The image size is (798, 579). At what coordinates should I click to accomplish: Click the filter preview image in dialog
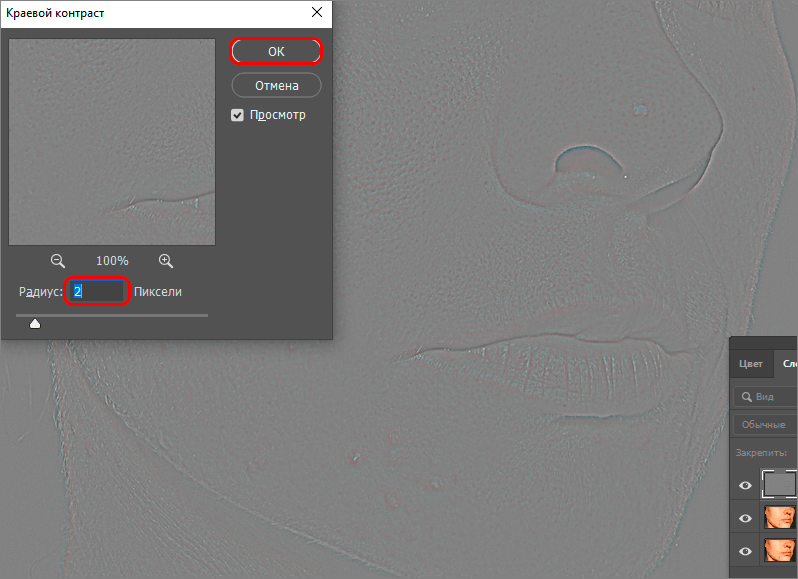[x=112, y=142]
